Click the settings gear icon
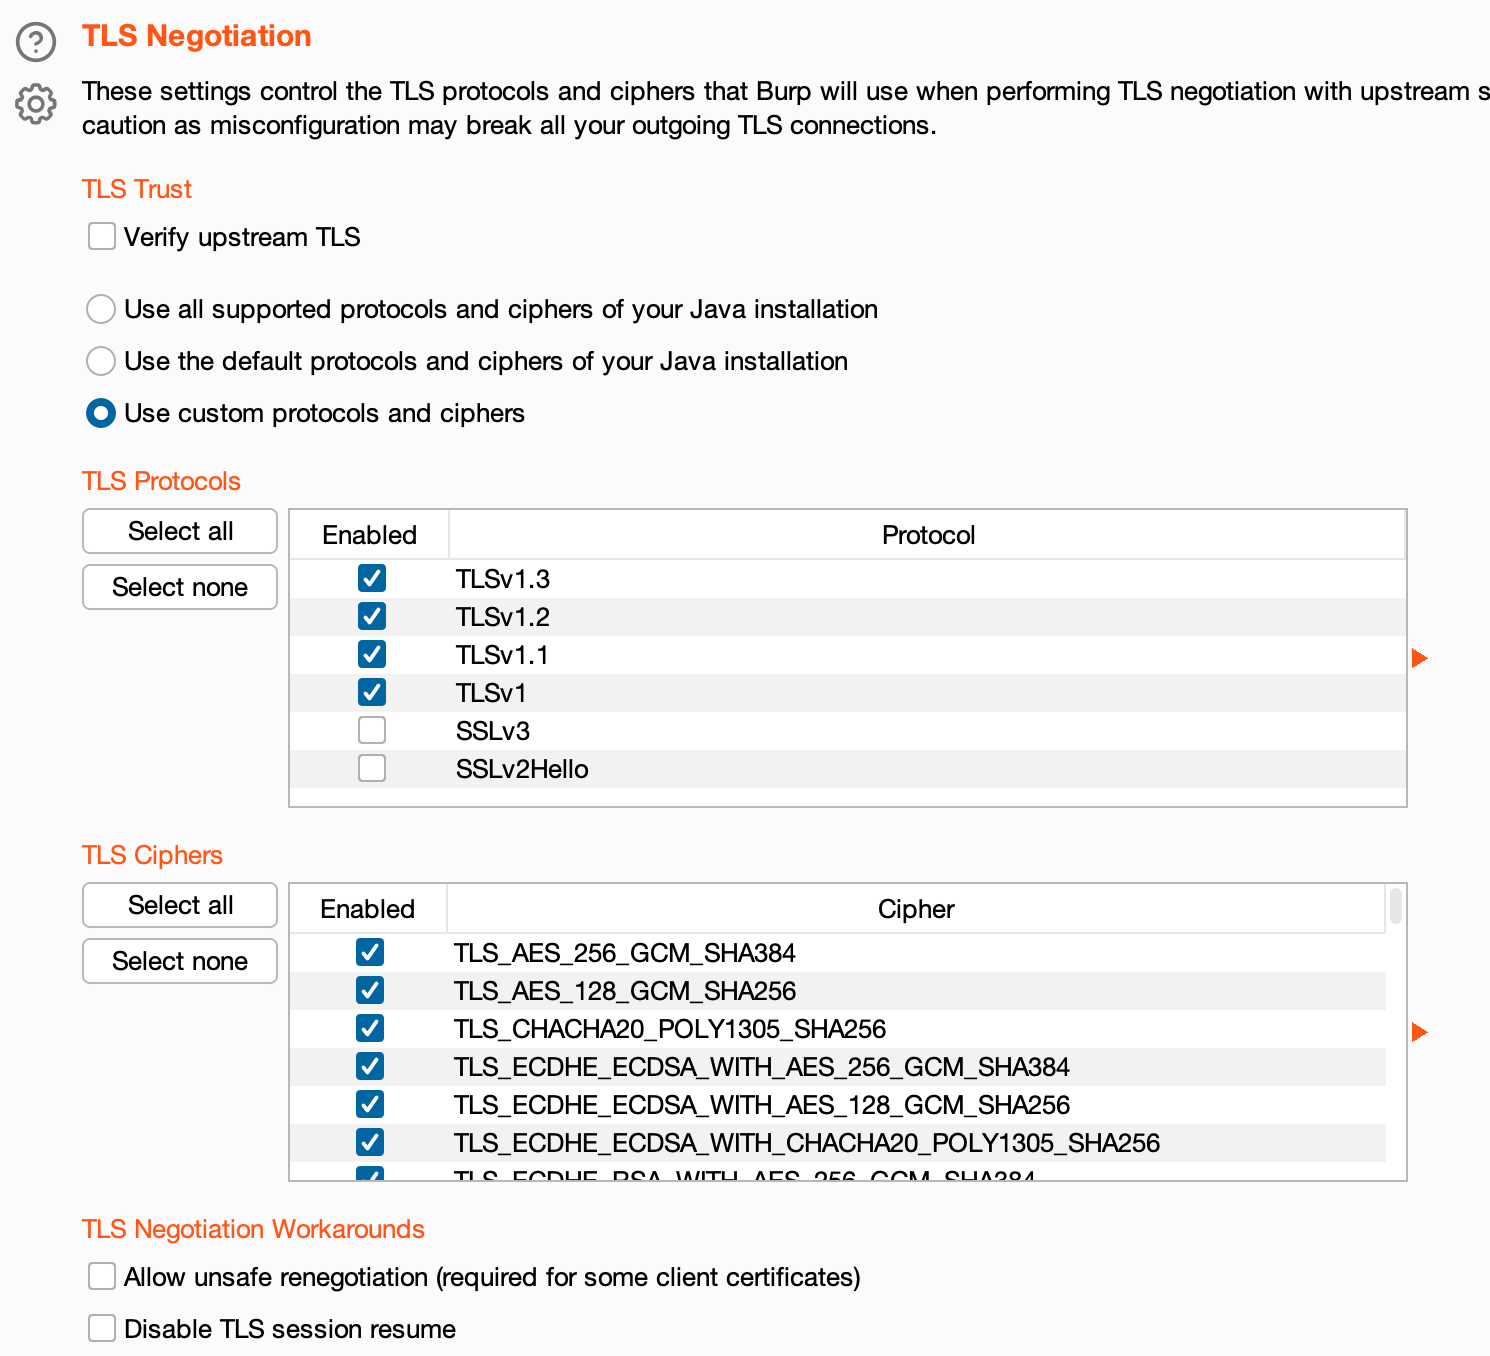Image resolution: width=1490 pixels, height=1356 pixels. point(36,104)
